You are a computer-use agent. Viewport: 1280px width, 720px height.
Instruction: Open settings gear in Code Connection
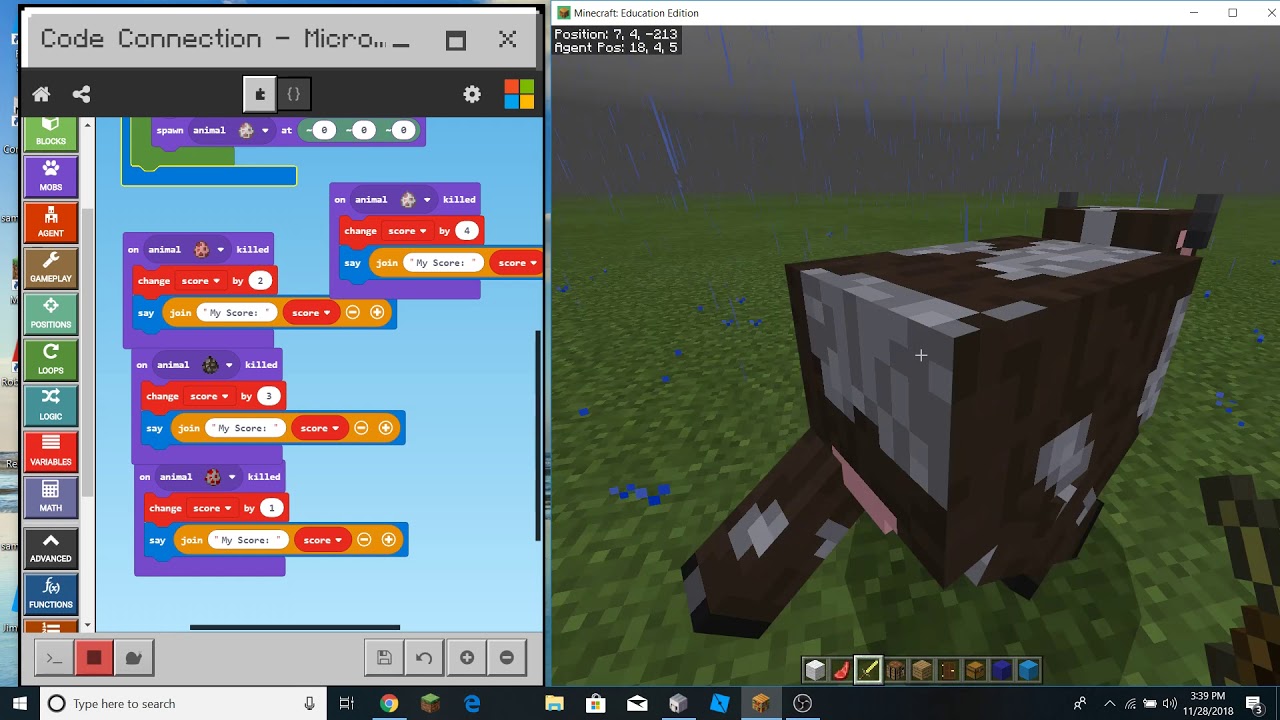pos(472,94)
